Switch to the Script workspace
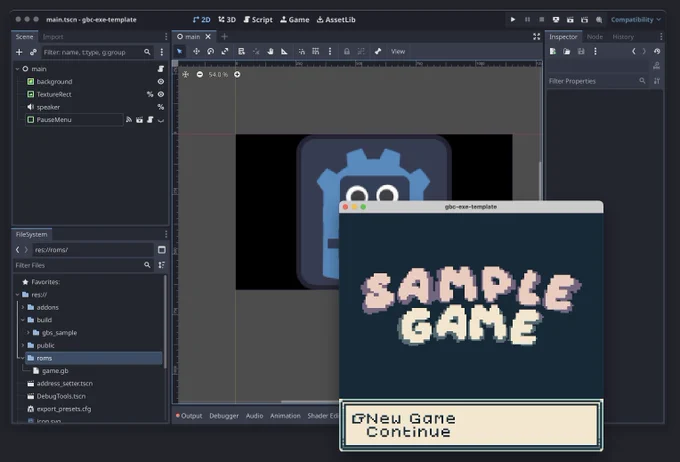The width and height of the screenshot is (680, 462). (258, 20)
